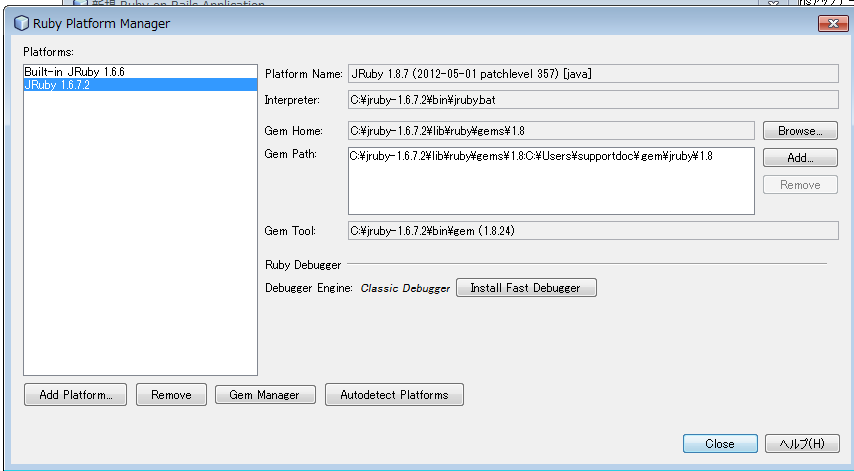The width and height of the screenshot is (854, 471).
Task: Click the Gem Home path field
Action: pos(551,131)
